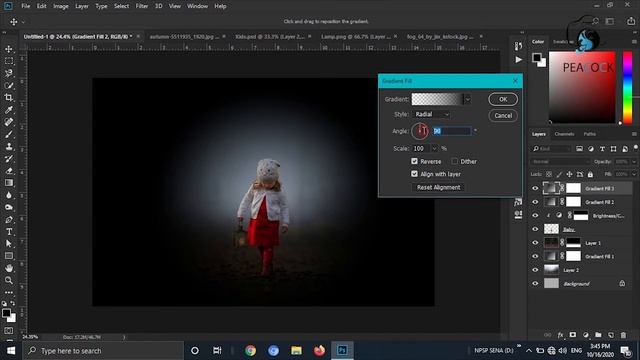This screenshot has width=640, height=360.
Task: Select the Move tool in the toolbar
Action: [9, 49]
